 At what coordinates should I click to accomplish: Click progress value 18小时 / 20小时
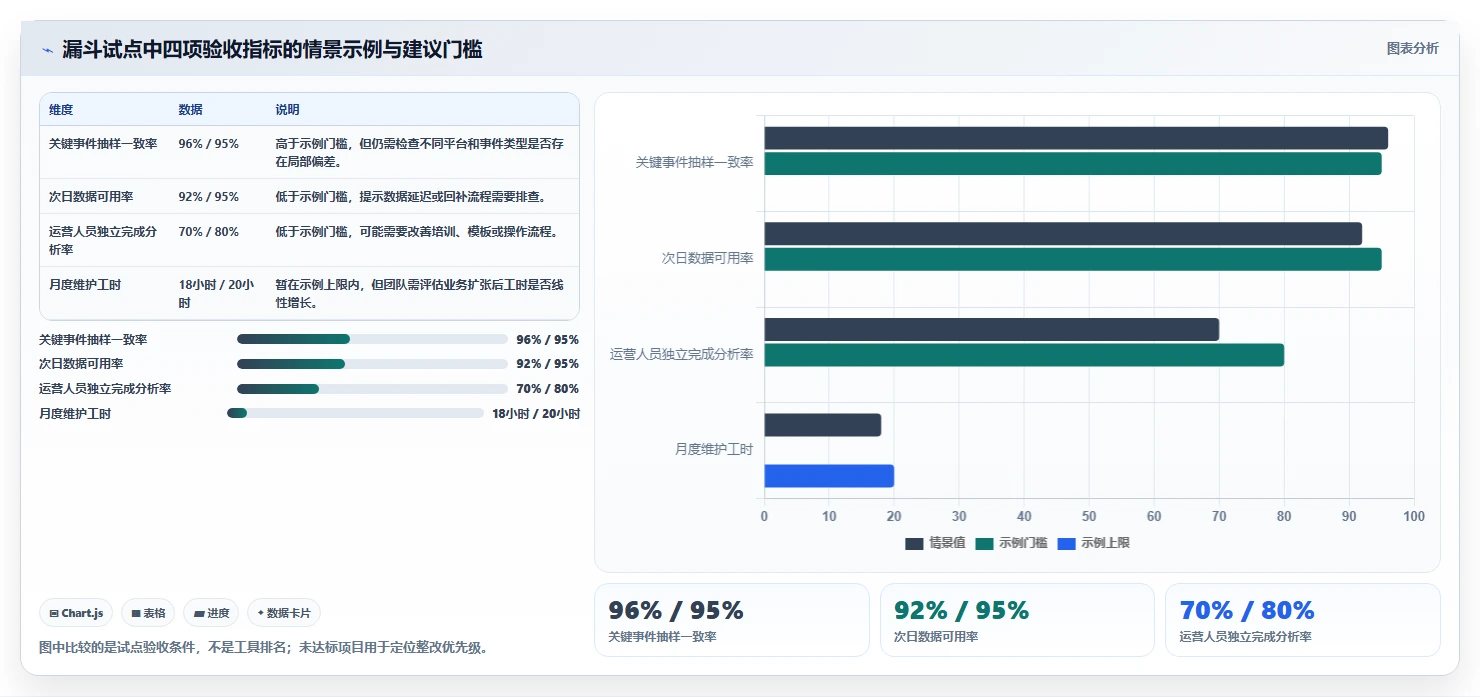pyautogui.click(x=536, y=414)
